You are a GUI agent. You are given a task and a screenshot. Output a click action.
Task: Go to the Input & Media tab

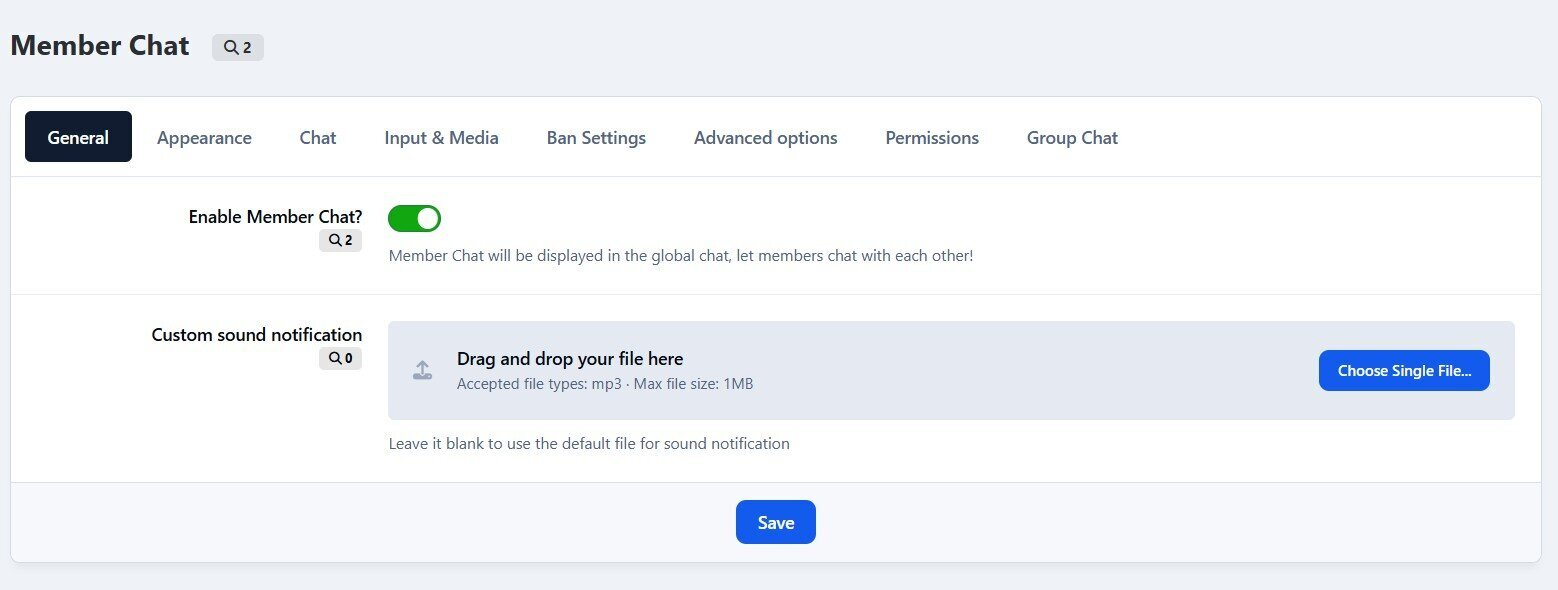pyautogui.click(x=441, y=138)
